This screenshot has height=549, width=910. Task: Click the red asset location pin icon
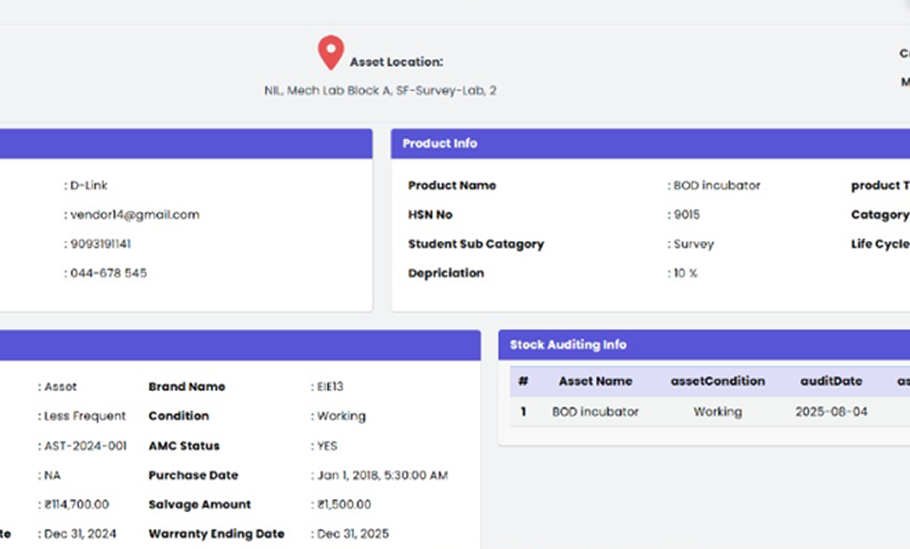click(330, 52)
